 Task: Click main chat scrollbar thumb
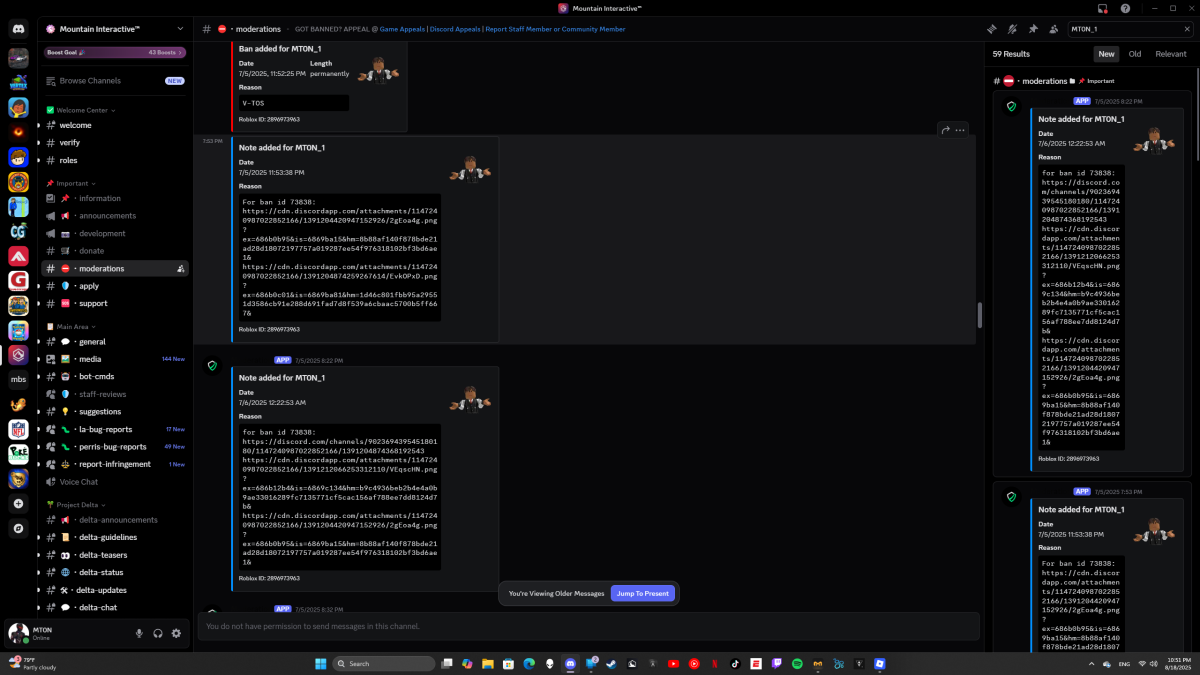point(980,315)
